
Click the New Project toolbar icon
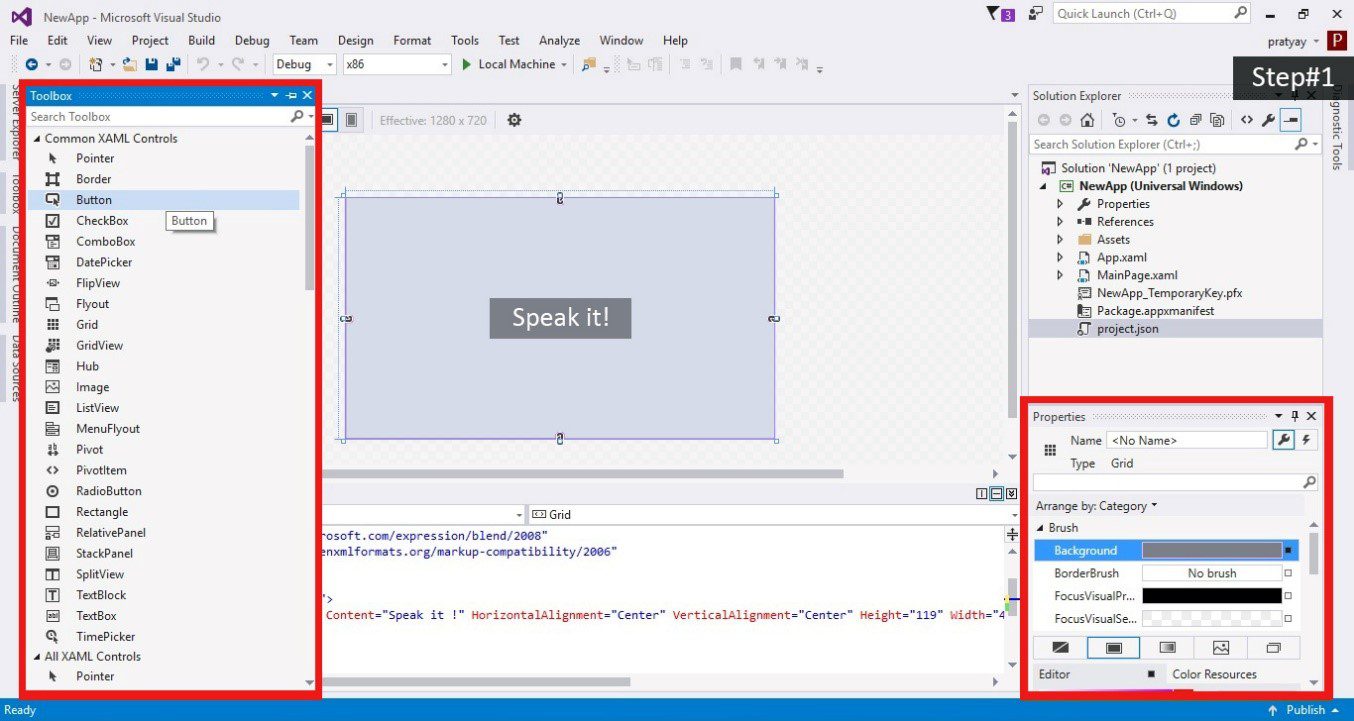click(x=96, y=64)
